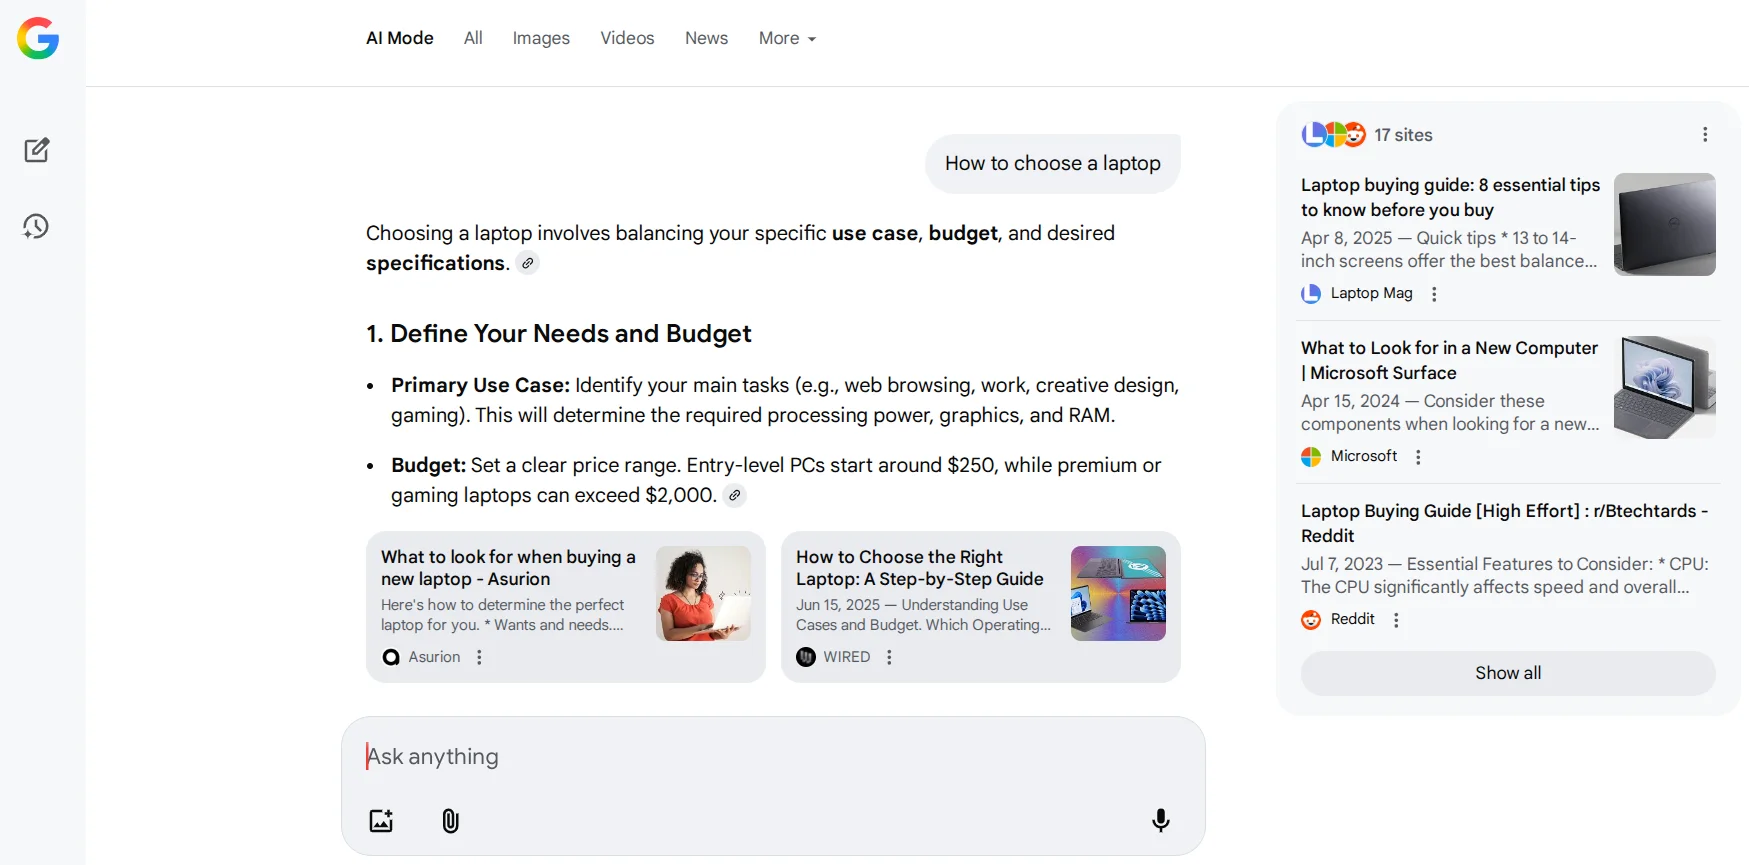Click the 'Asurion' source name
Screen dimensions: 1749x865
click(x=434, y=657)
